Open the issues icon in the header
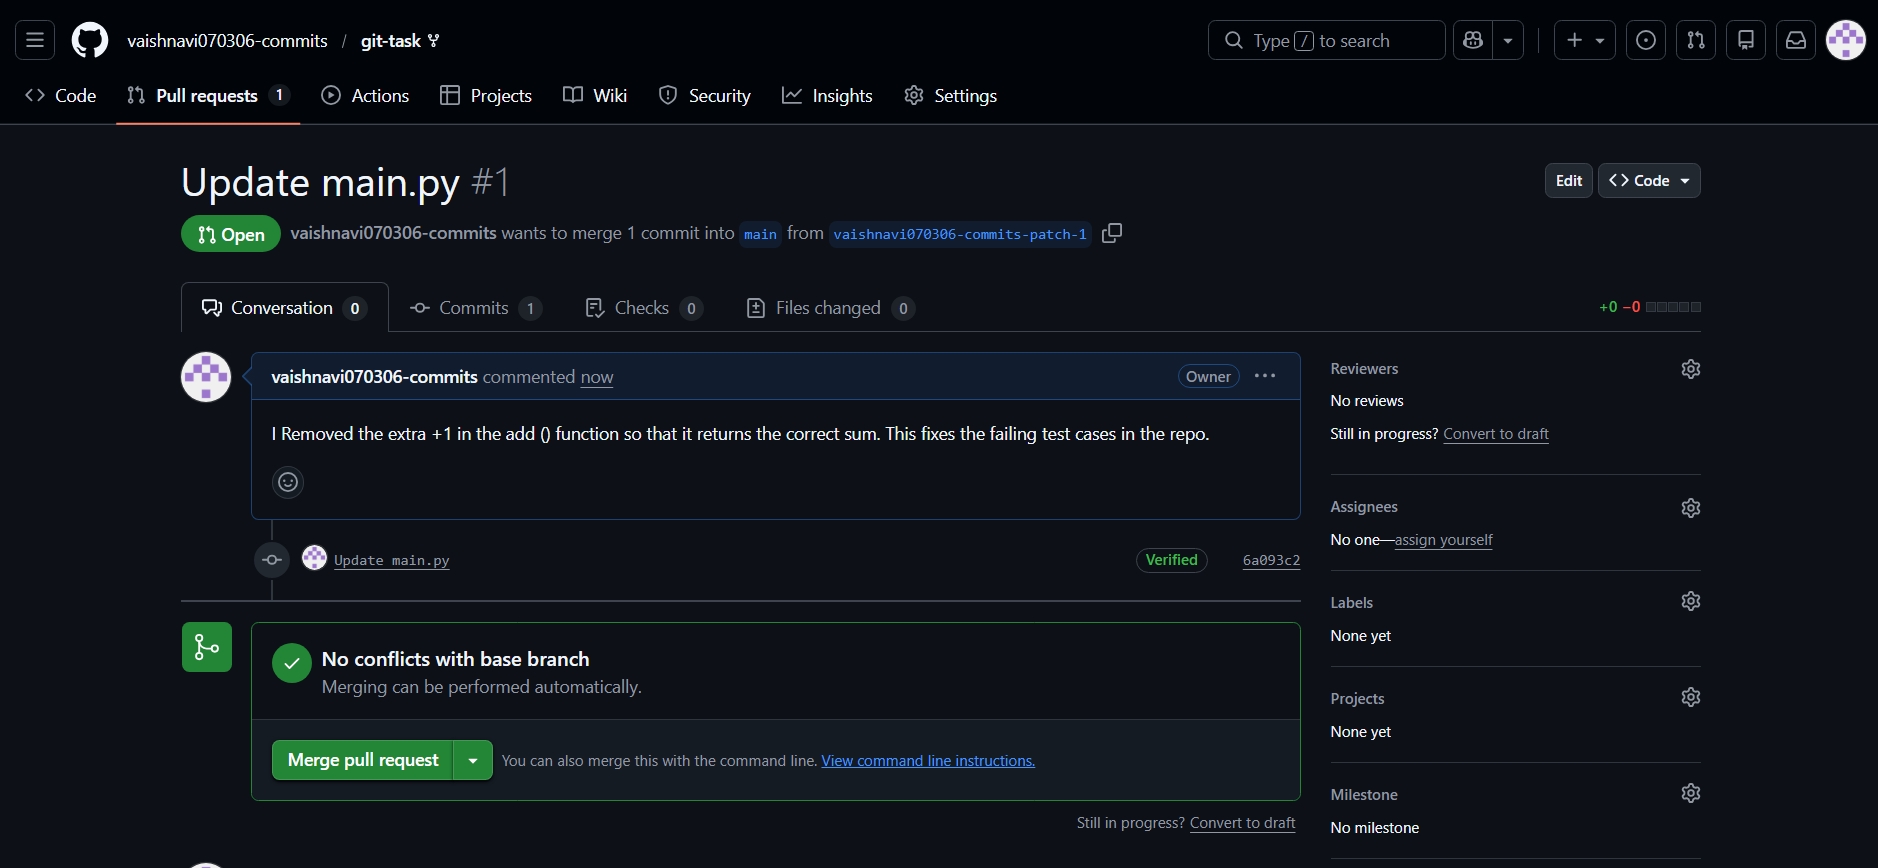The width and height of the screenshot is (1878, 868). 1646,40
